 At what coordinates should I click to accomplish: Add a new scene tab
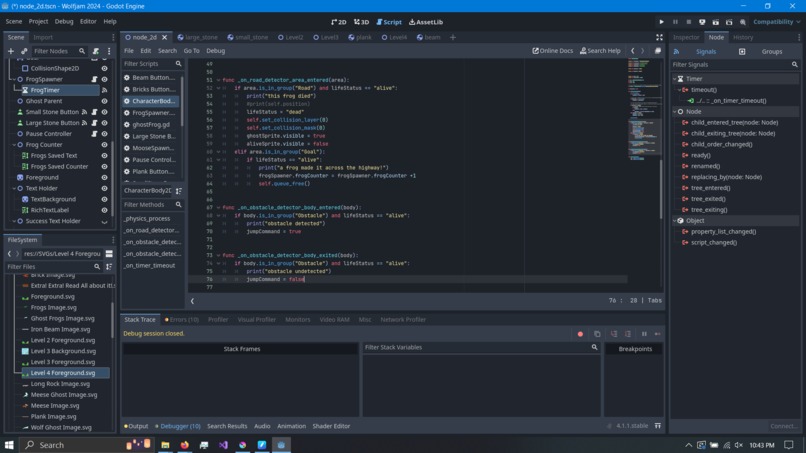click(x=453, y=37)
